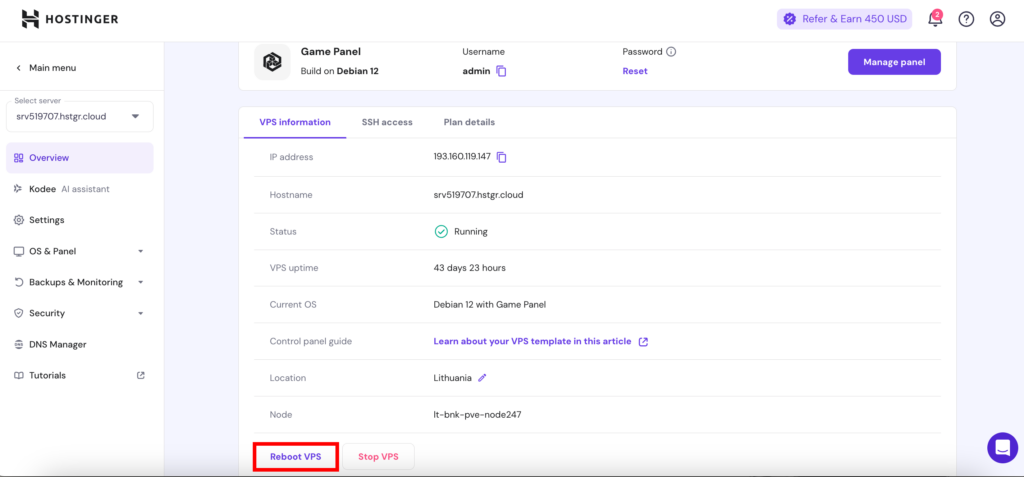Open the notifications bell

[x=935, y=19]
